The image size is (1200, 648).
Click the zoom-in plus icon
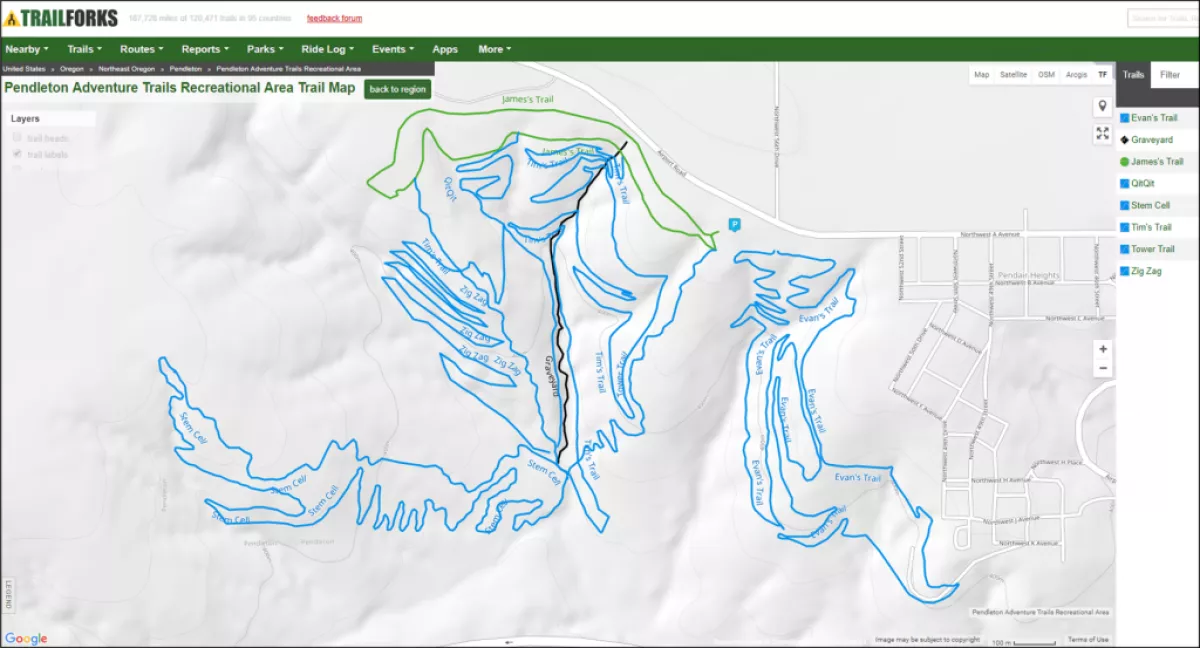tap(1103, 349)
